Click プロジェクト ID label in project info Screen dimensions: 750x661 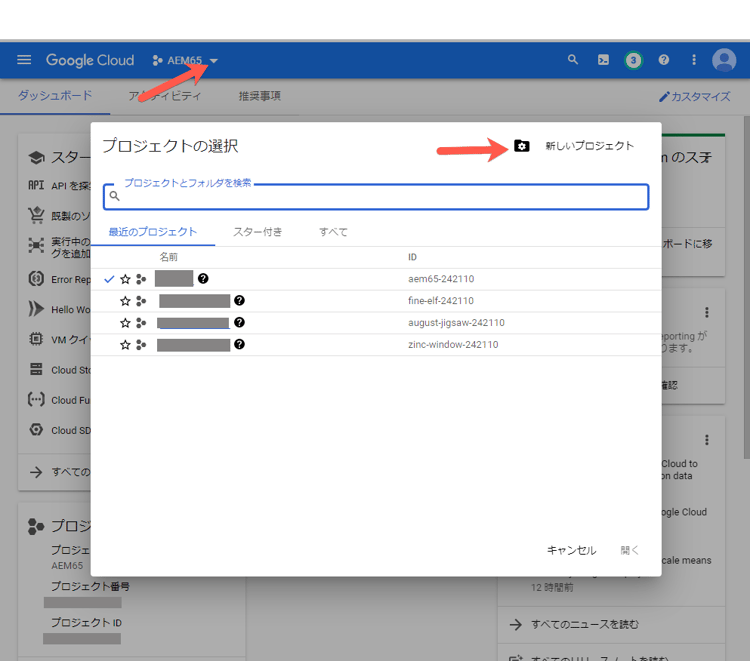[x=86, y=623]
